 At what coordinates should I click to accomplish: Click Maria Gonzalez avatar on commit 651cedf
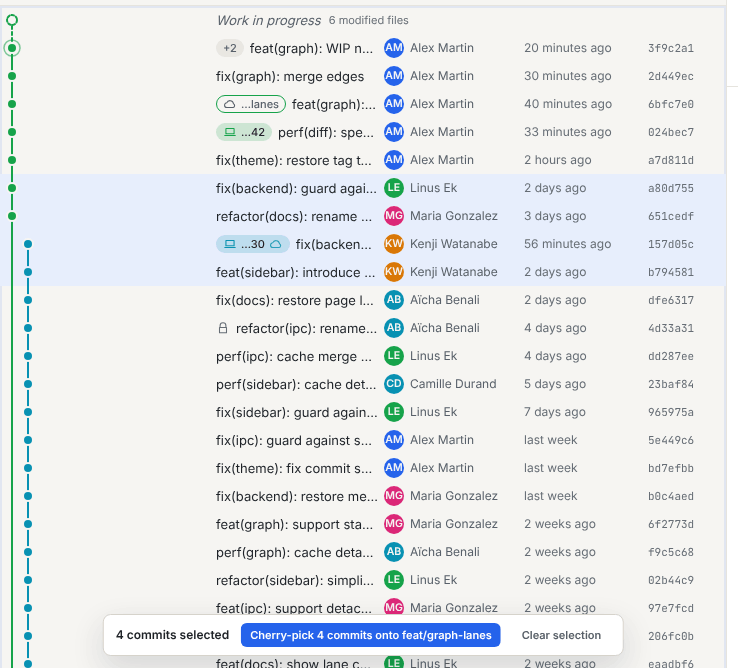pos(394,216)
